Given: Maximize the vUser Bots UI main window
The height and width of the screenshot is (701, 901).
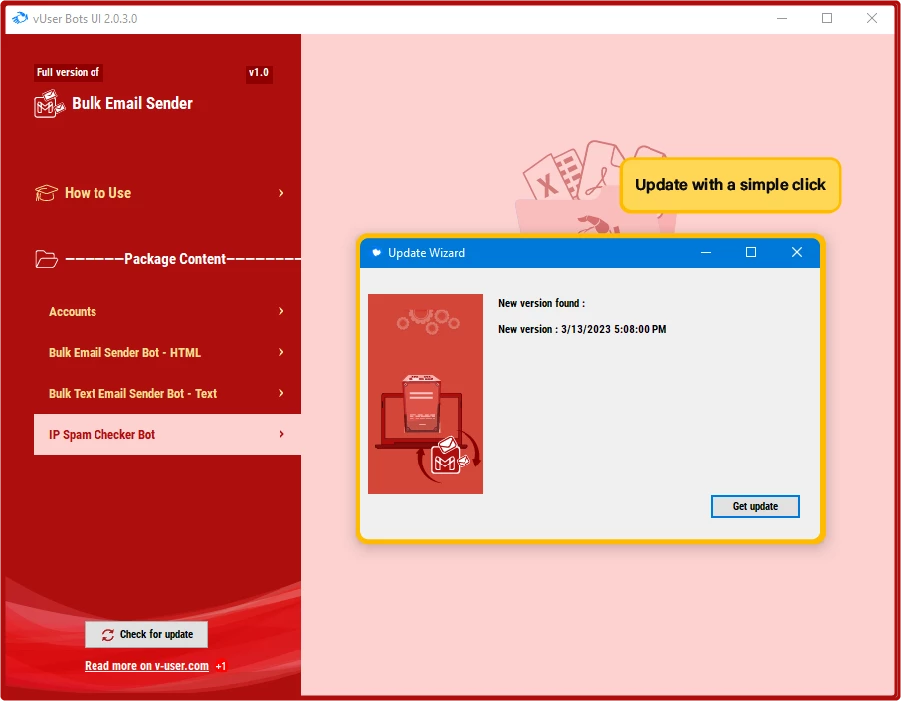Looking at the screenshot, I should tap(827, 18).
